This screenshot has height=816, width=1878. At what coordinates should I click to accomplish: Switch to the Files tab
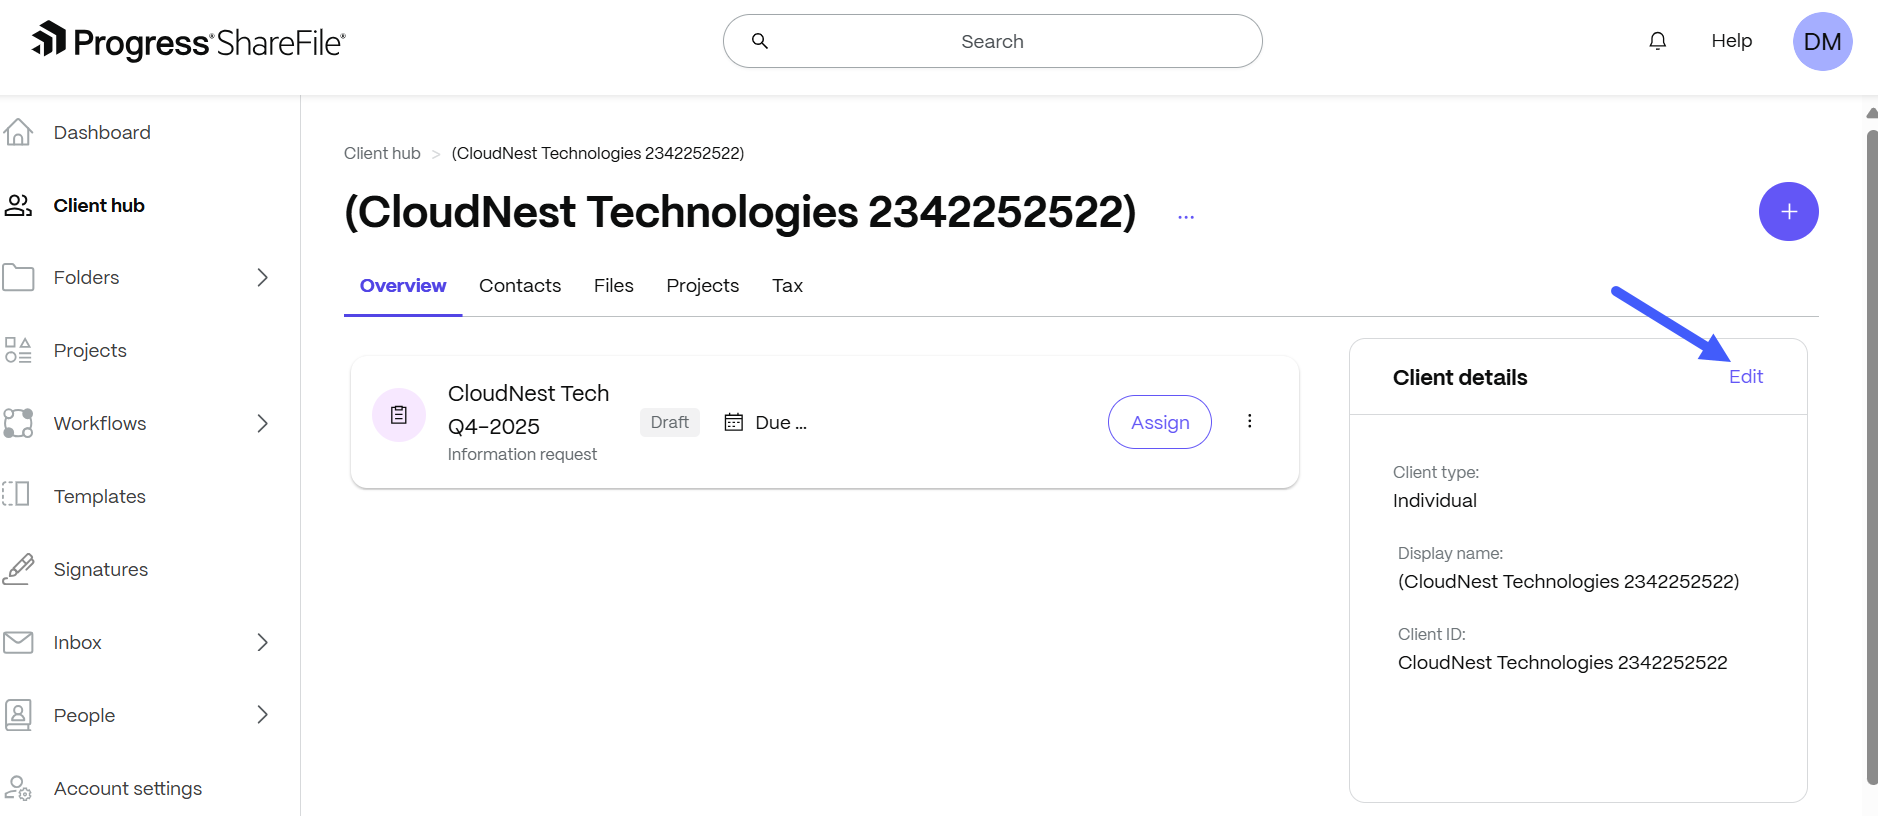[x=613, y=286]
